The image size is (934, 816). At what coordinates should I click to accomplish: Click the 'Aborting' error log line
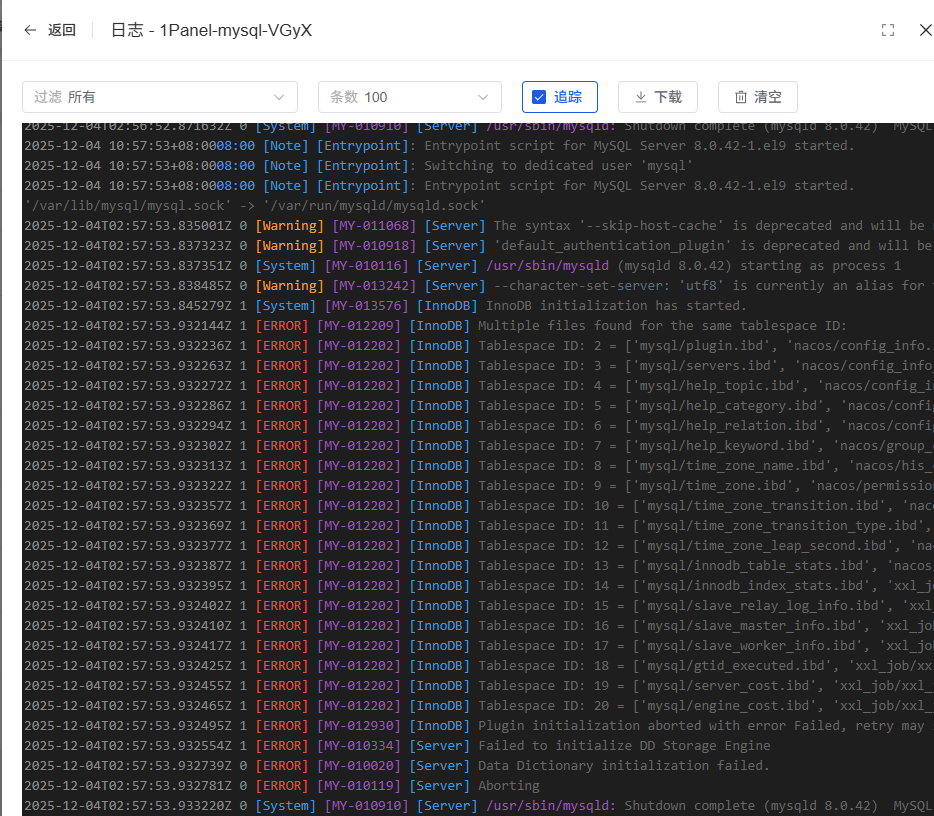tap(509, 785)
